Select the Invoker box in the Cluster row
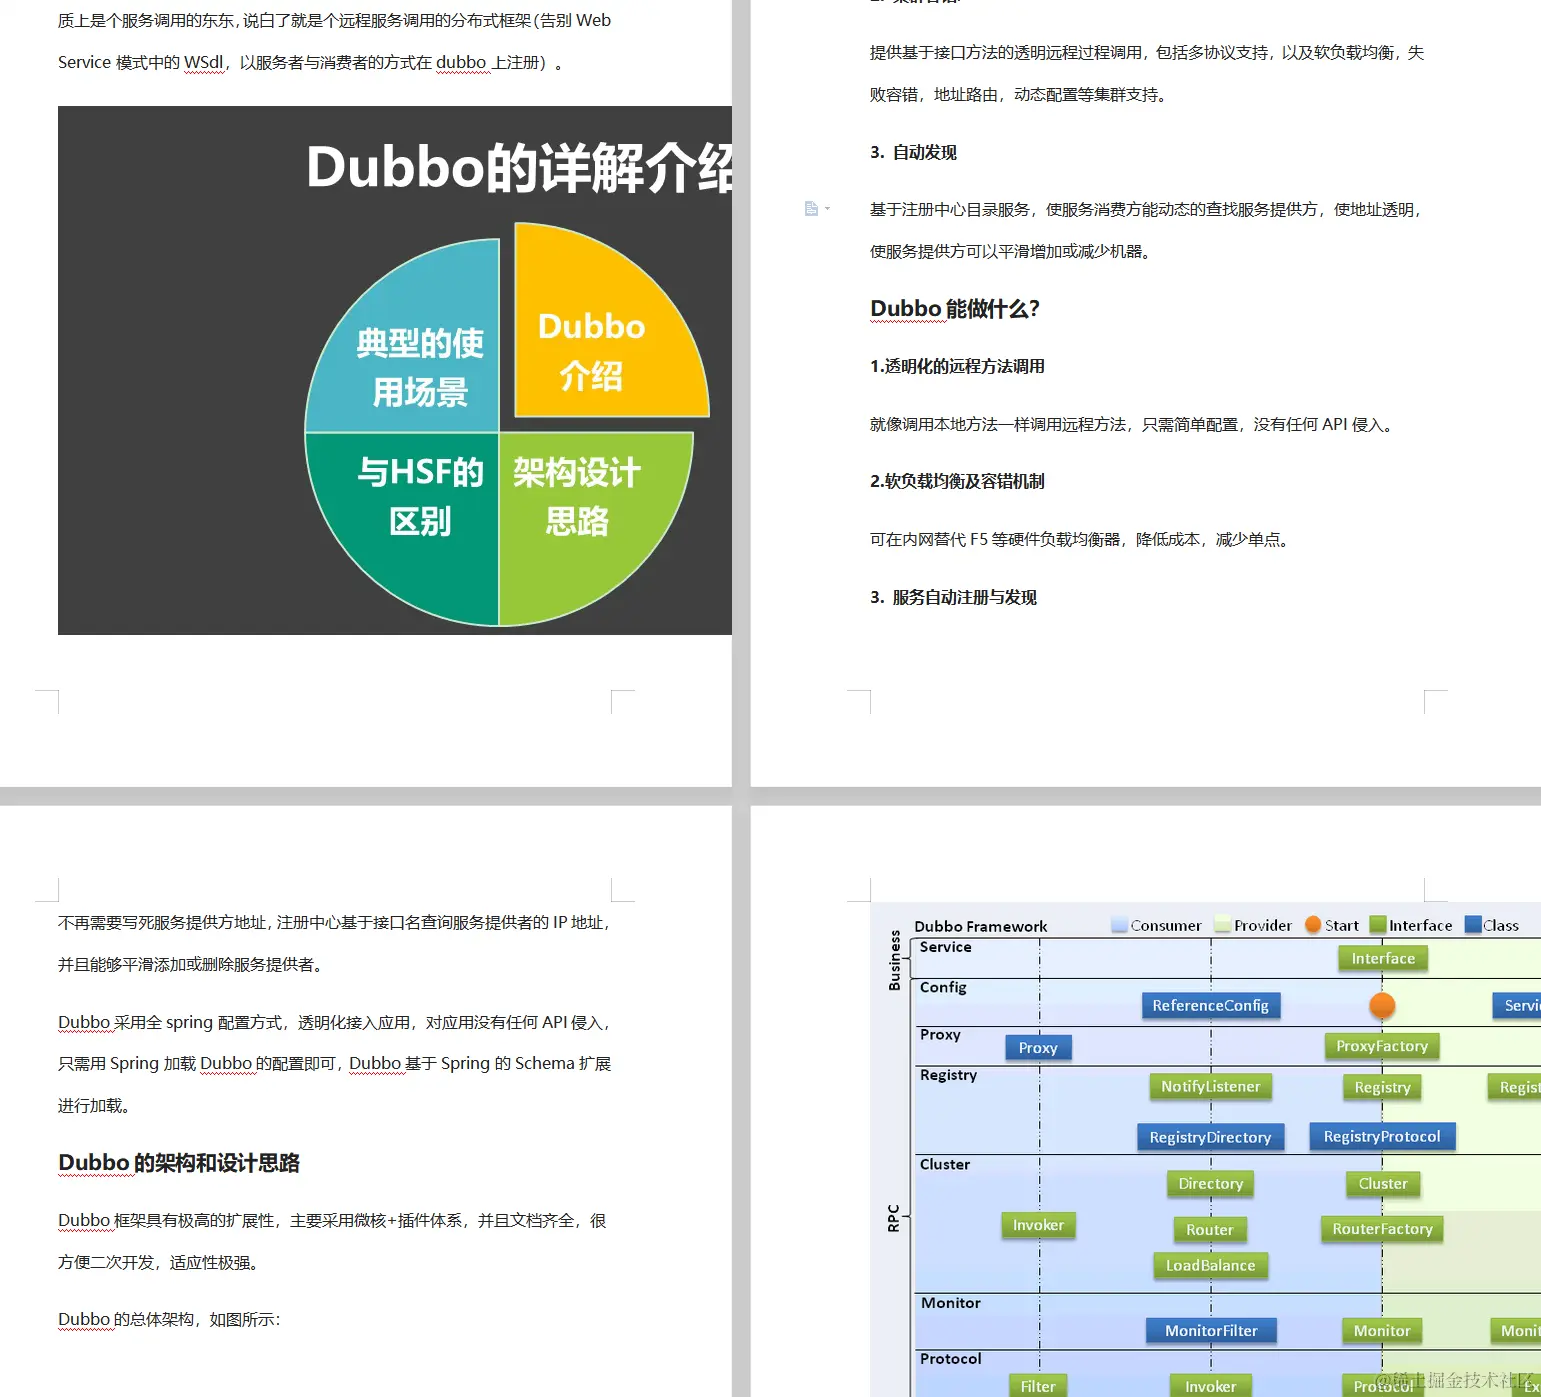This screenshot has height=1397, width=1541. 1038,1225
